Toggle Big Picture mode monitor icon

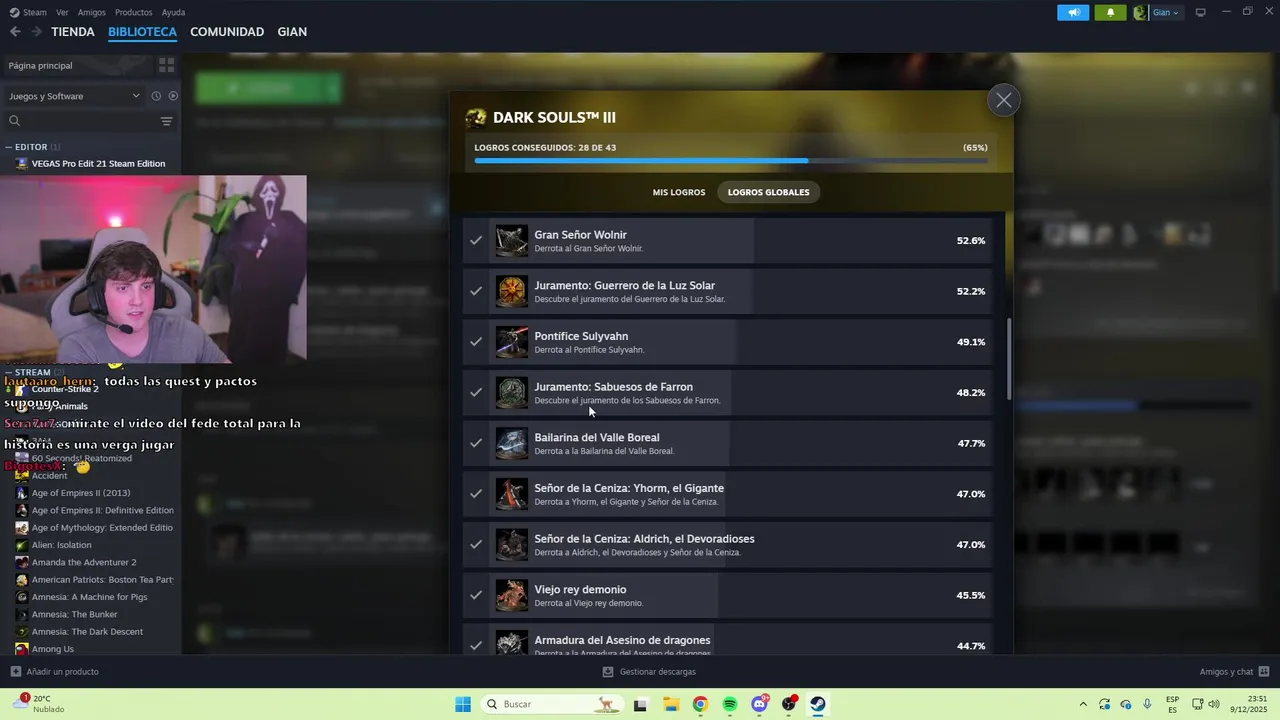click(x=1201, y=13)
